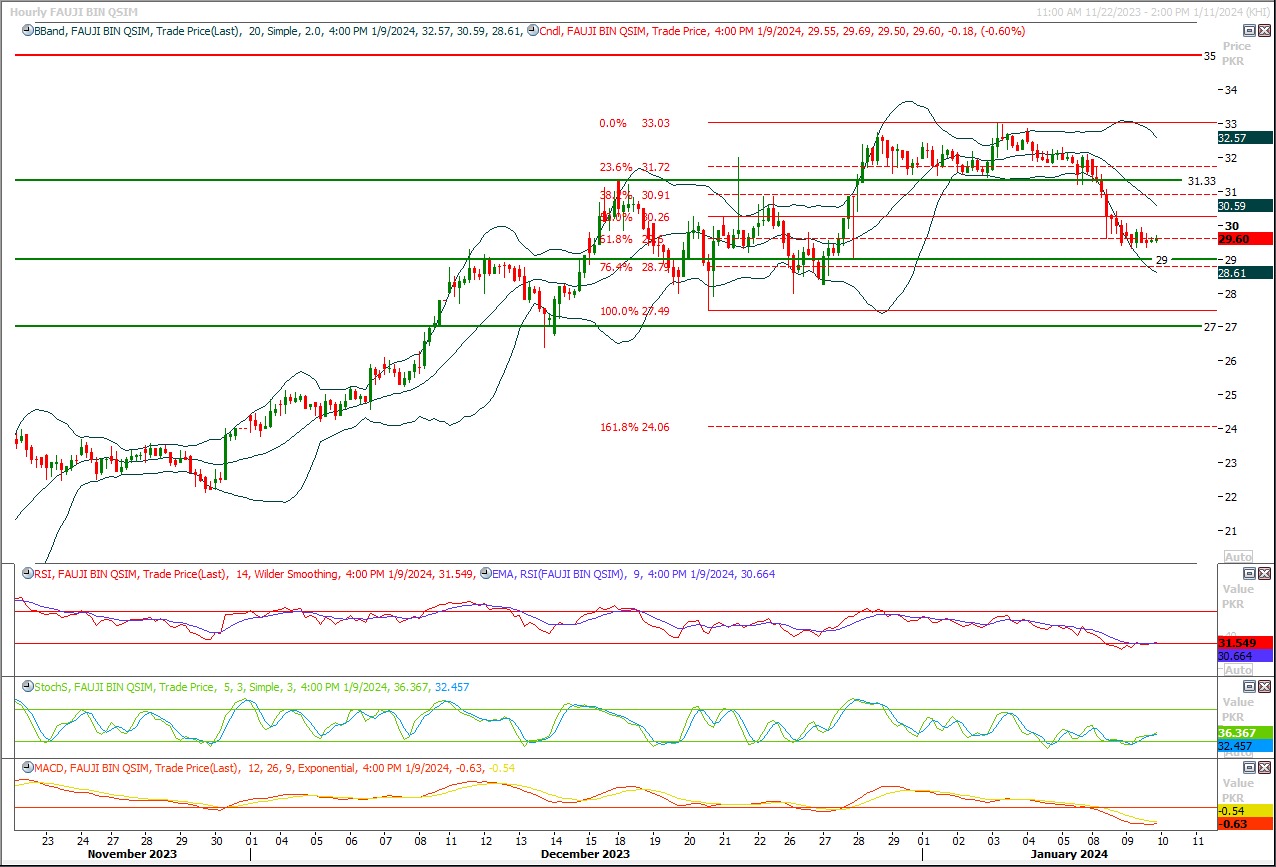Toggle Auto scaling on the RSI axis
Screen dimensions: 1276x867
[1238, 669]
